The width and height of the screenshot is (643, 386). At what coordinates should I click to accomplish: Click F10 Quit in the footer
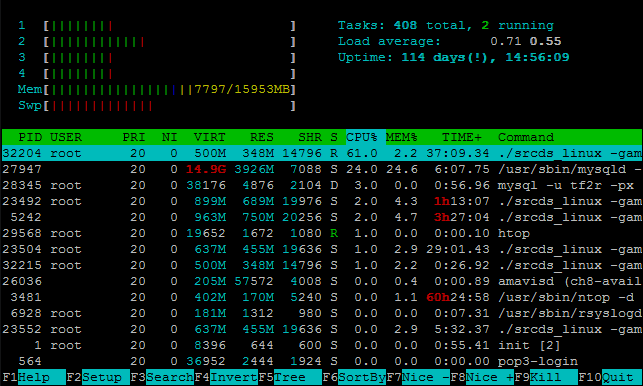coord(609,377)
